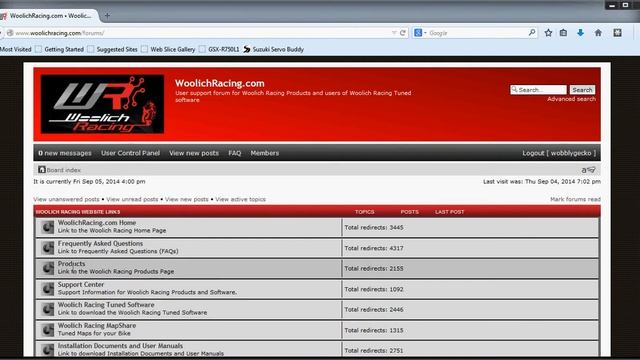Click the change font size icon

pyautogui.click(x=588, y=170)
